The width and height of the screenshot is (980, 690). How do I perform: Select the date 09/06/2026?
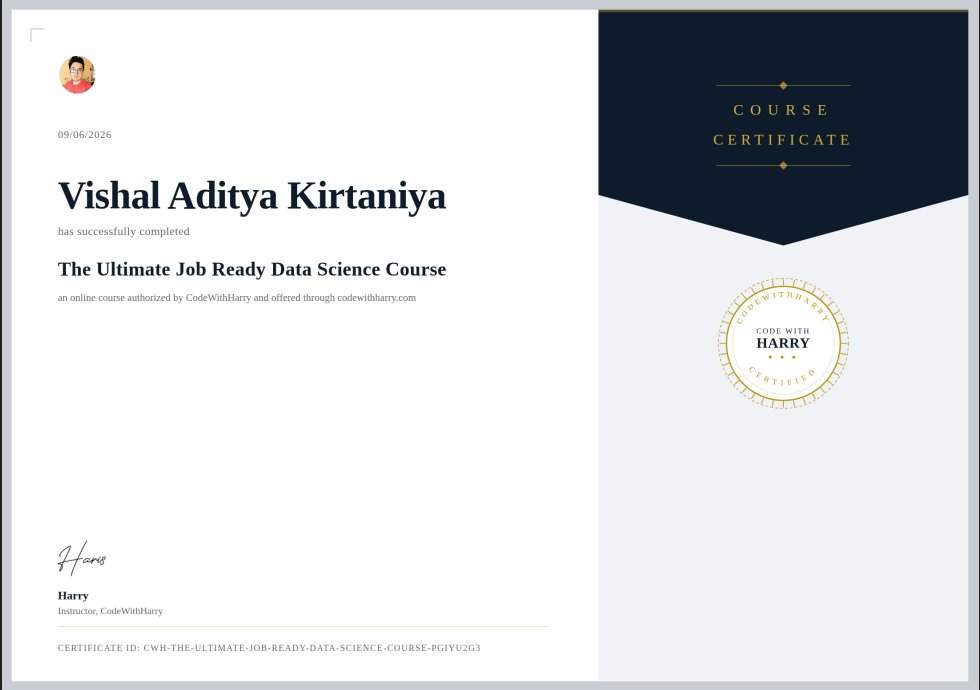(85, 134)
